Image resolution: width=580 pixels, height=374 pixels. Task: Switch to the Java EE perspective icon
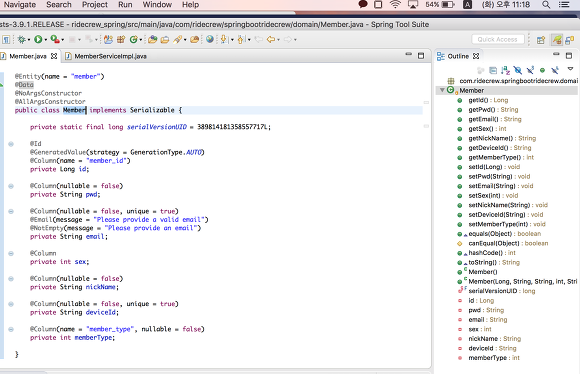click(x=569, y=40)
